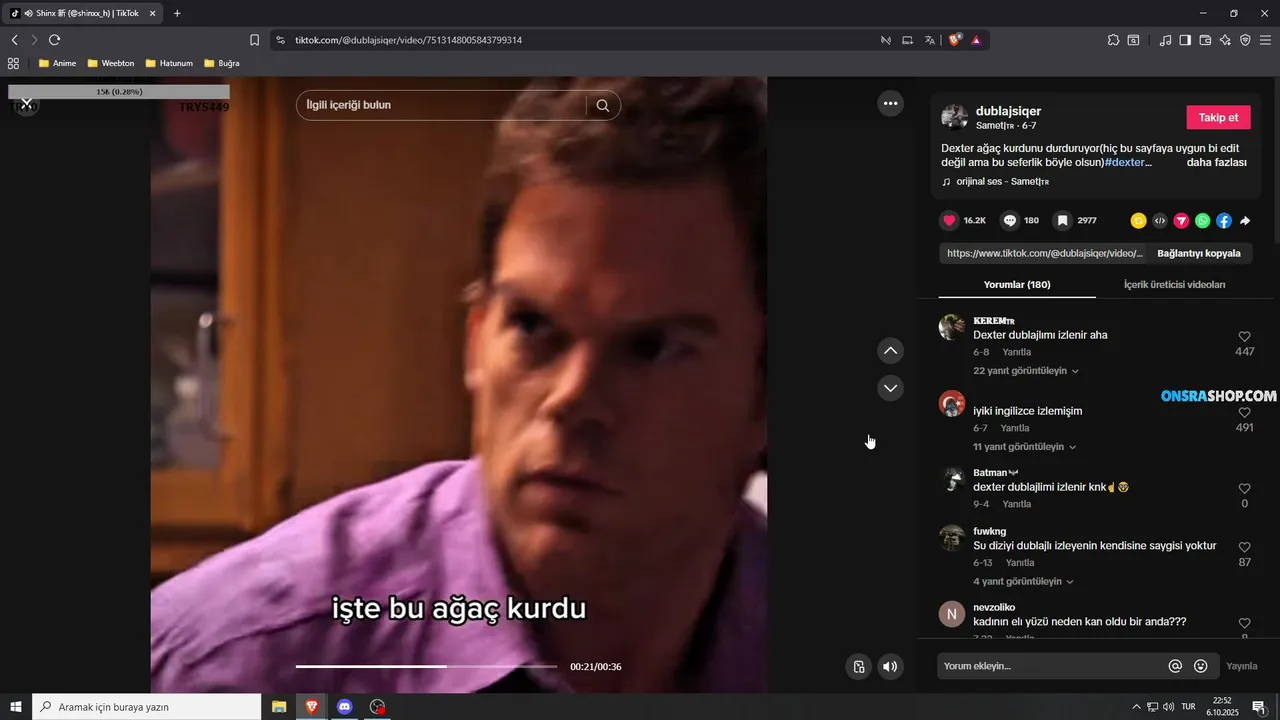Save video with the bookmark icon
The width and height of the screenshot is (1280, 720).
click(x=1063, y=220)
